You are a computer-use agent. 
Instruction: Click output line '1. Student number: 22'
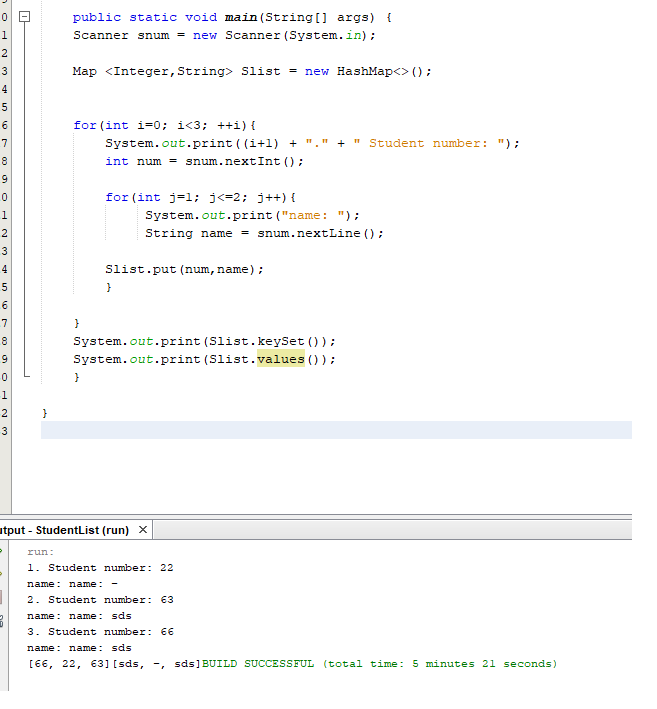click(100, 568)
